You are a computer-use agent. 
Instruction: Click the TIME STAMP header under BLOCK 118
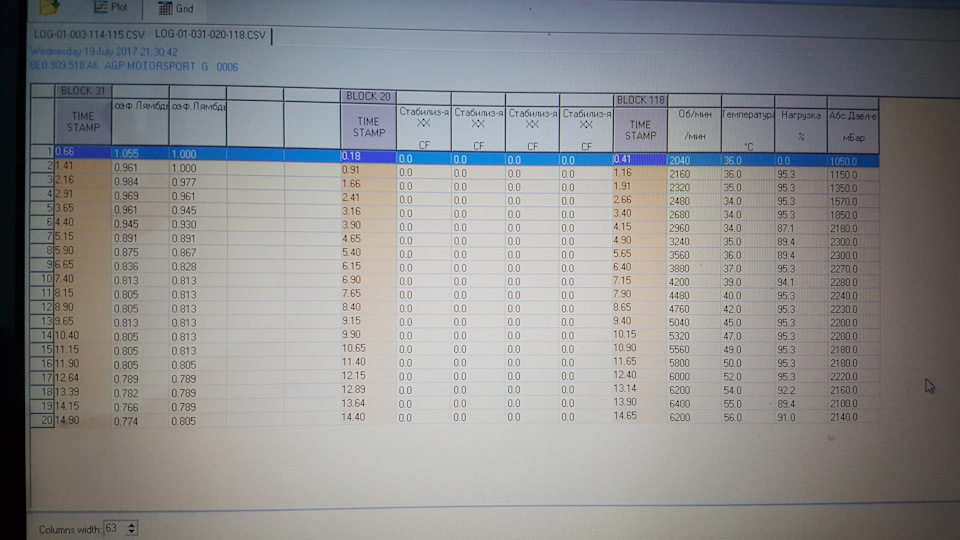[x=640, y=130]
